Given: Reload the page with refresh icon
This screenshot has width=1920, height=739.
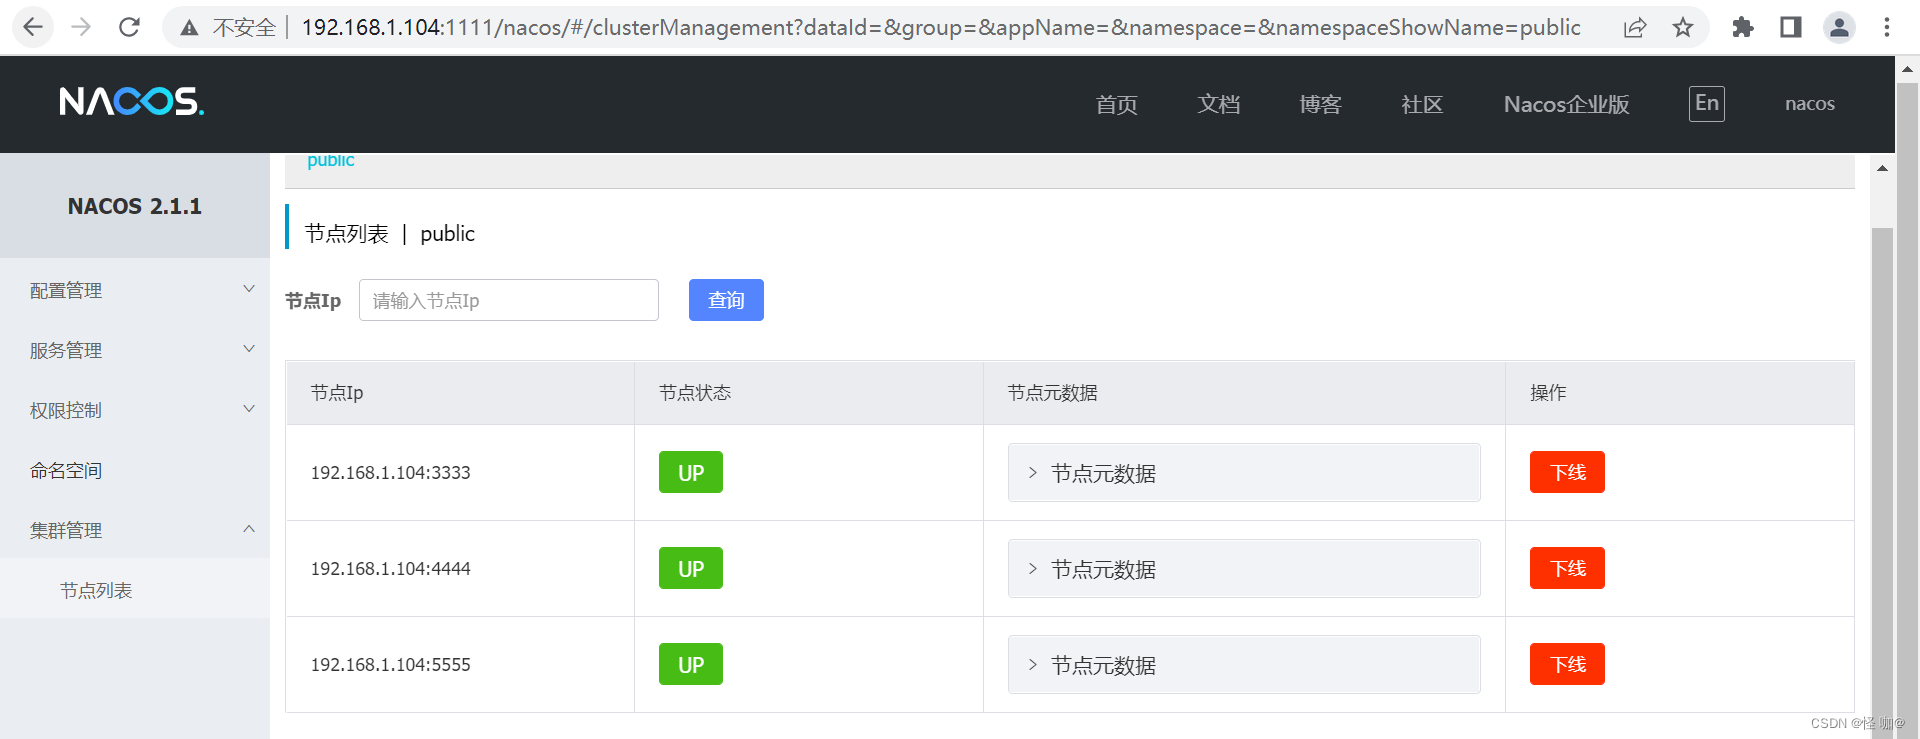Looking at the screenshot, I should point(129,27).
